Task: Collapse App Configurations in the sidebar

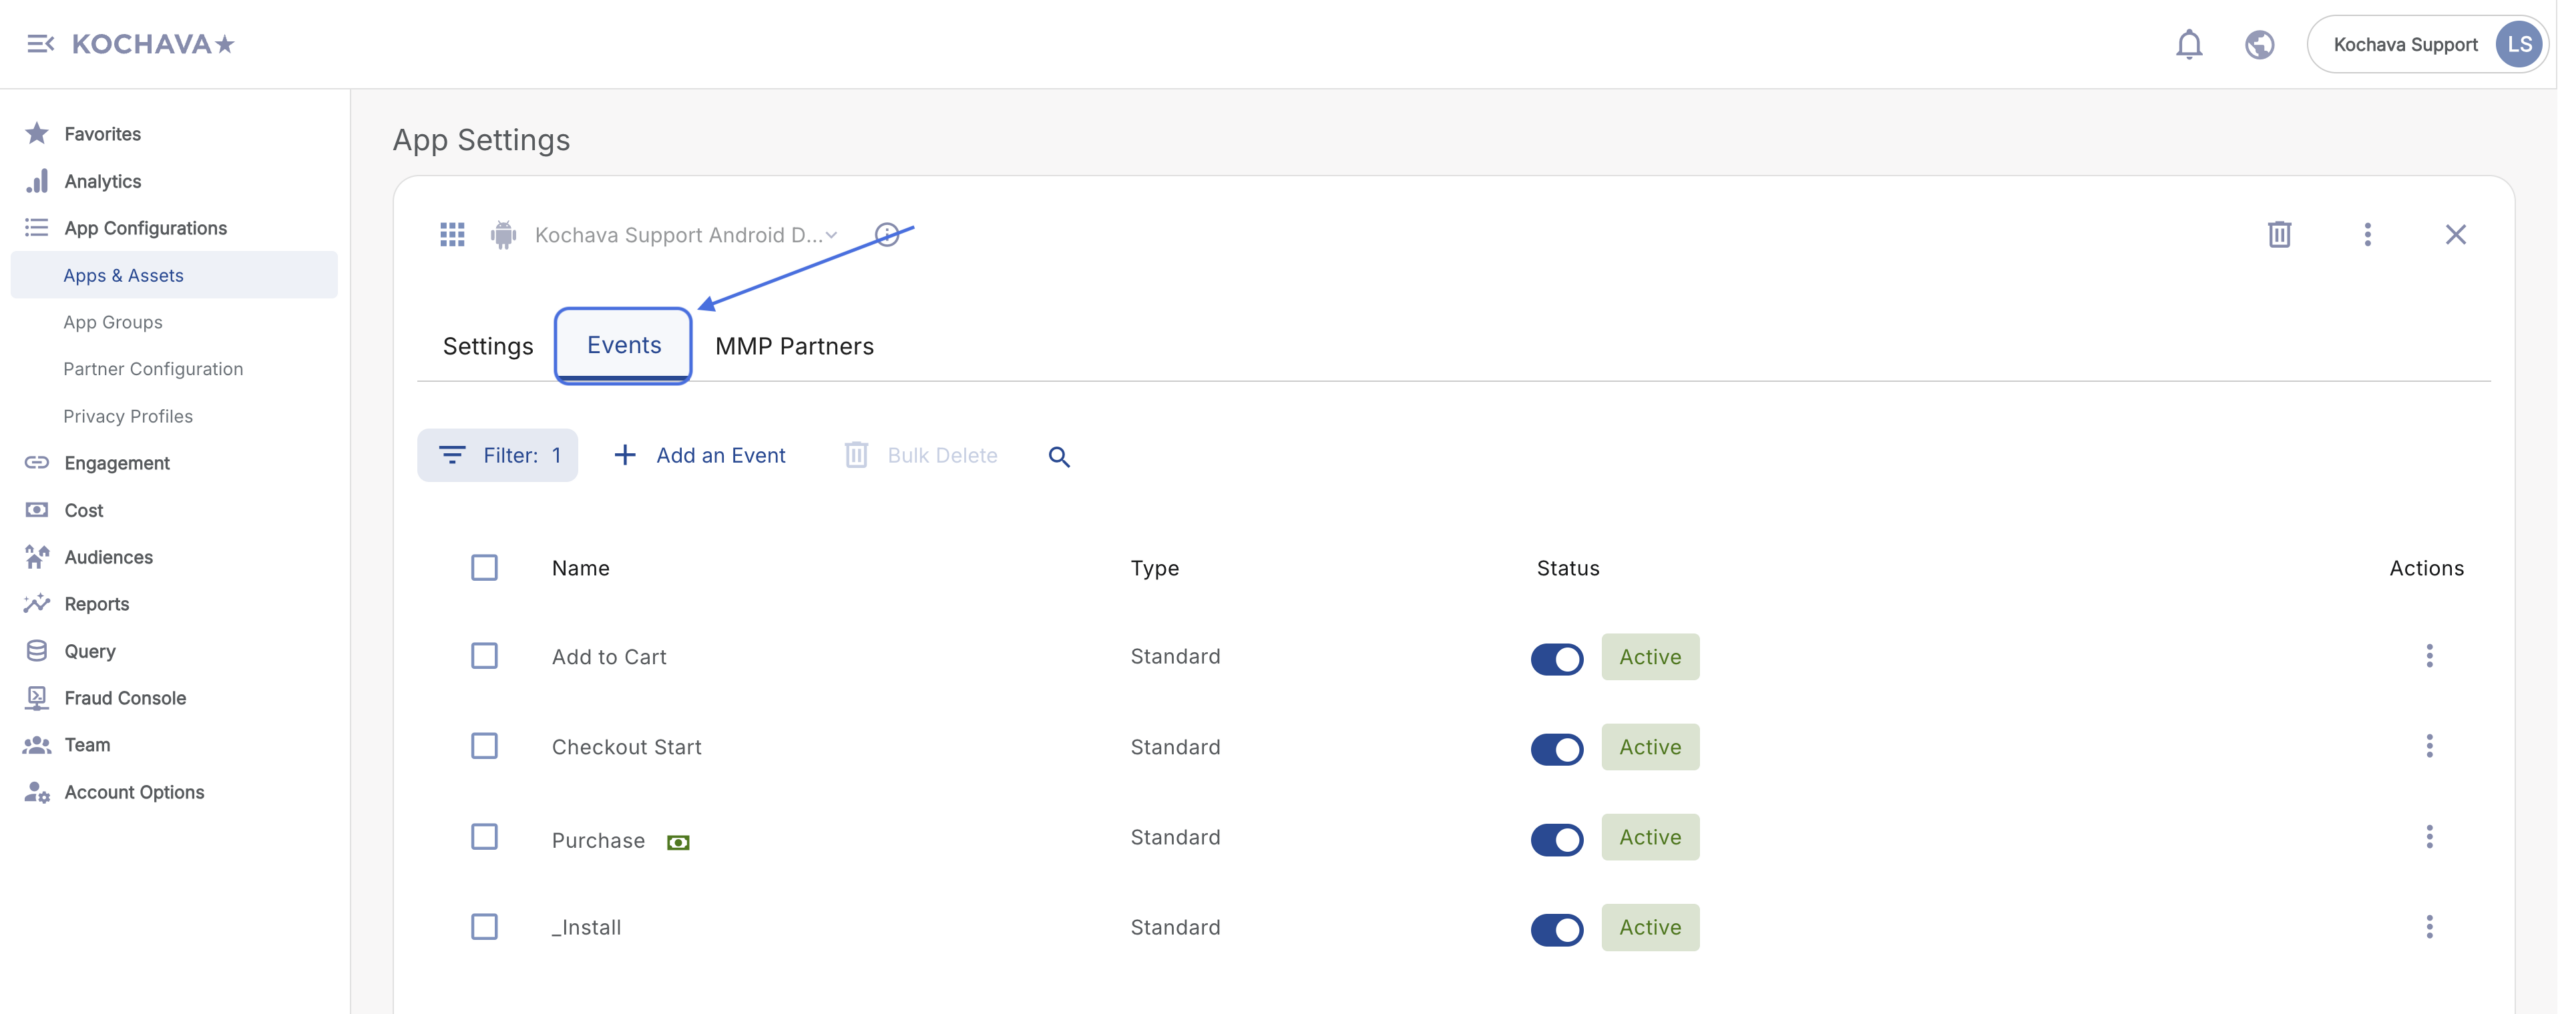Action: pyautogui.click(x=145, y=228)
